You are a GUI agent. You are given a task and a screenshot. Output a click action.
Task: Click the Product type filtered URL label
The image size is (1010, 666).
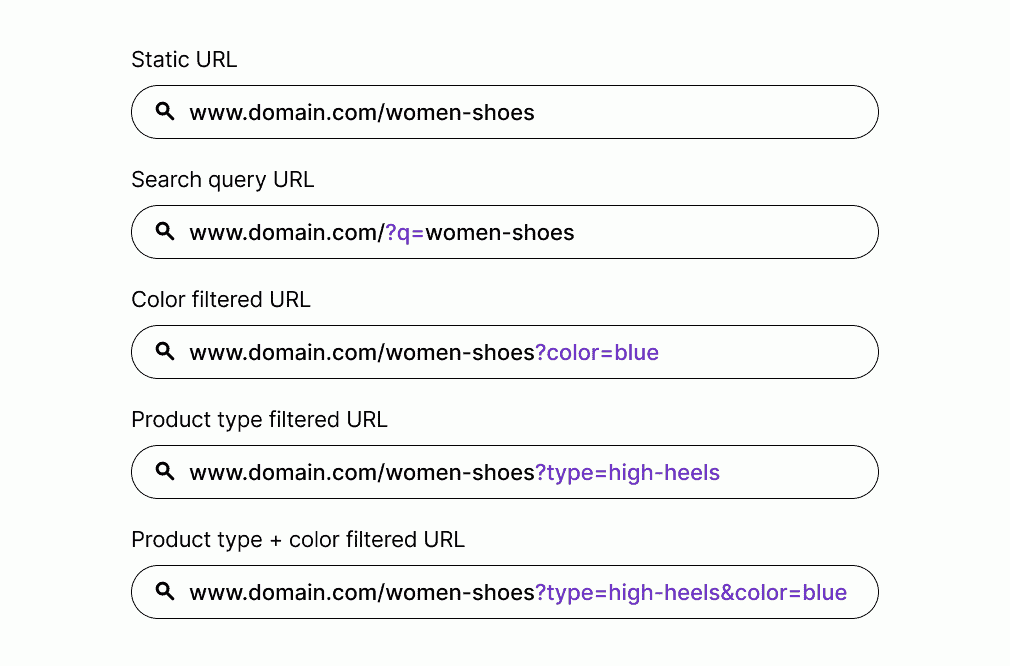coord(260,420)
